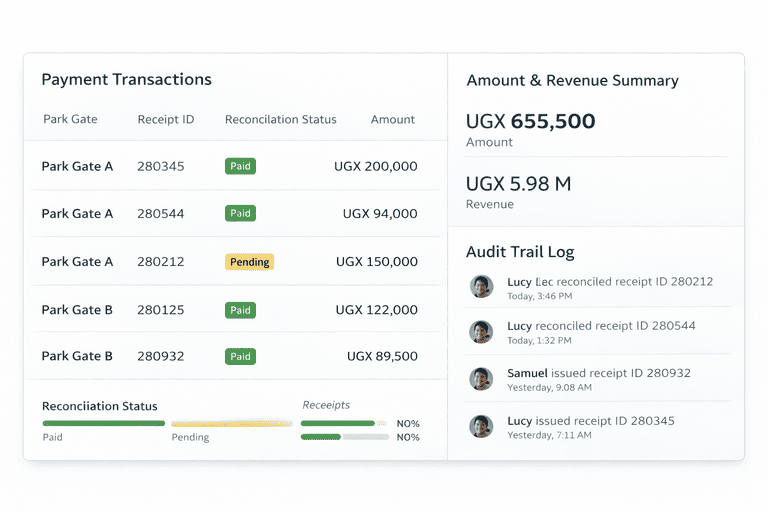Click the Paid badge on receipt 280932
768x512 pixels.
click(240, 356)
